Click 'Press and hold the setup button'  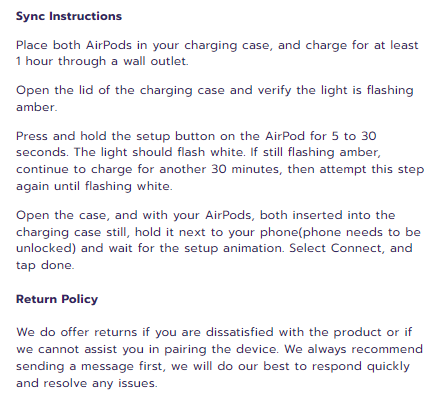pyautogui.click(x=115, y=136)
